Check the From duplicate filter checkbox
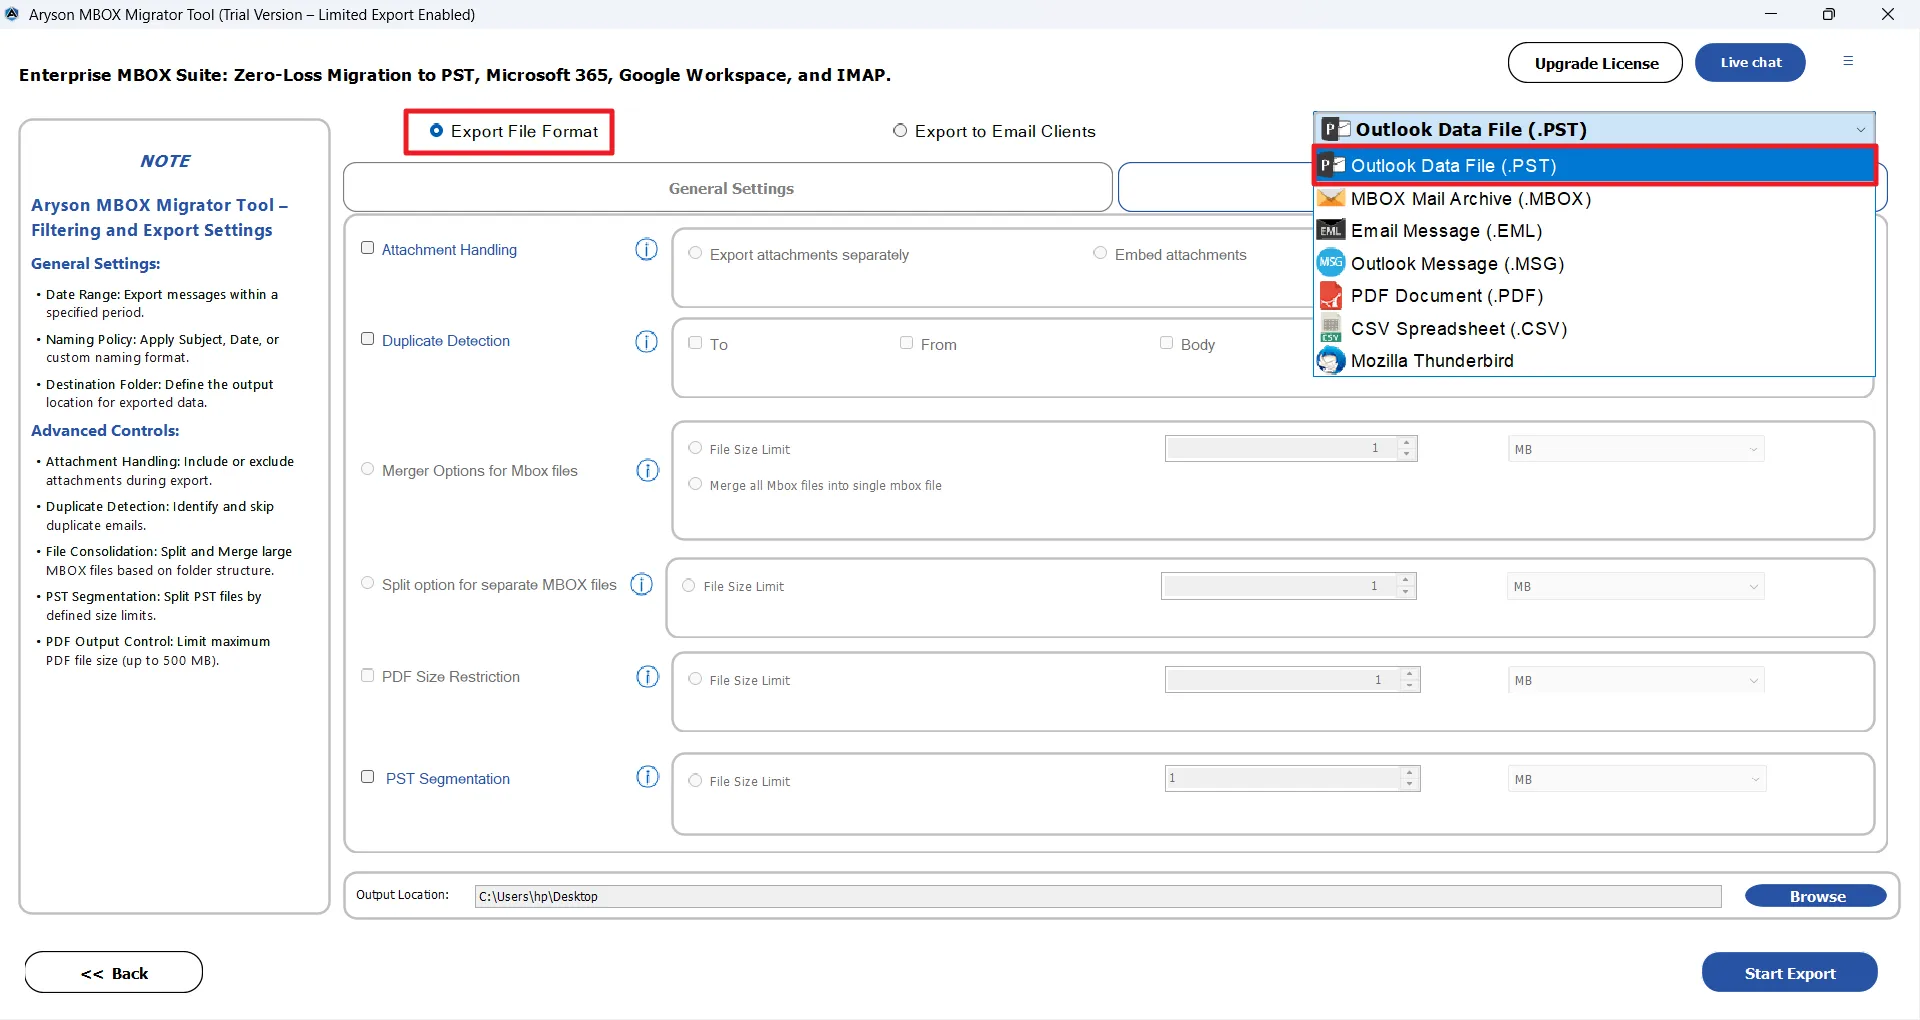The image size is (1920, 1020). tap(907, 343)
